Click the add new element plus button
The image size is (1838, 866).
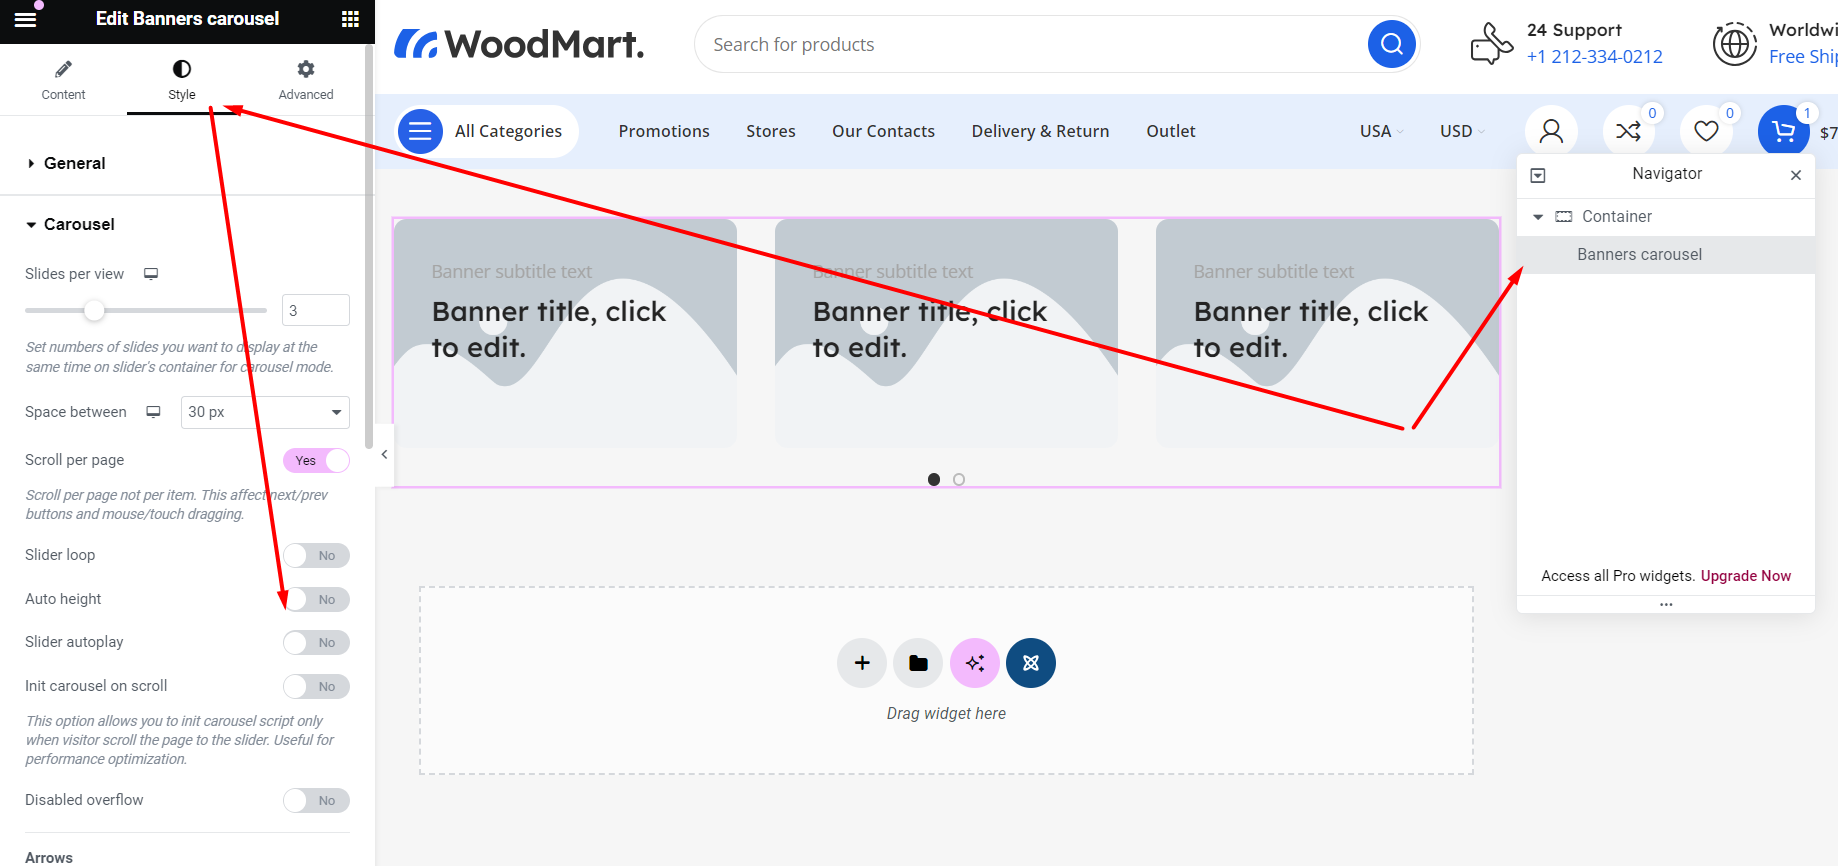point(862,663)
